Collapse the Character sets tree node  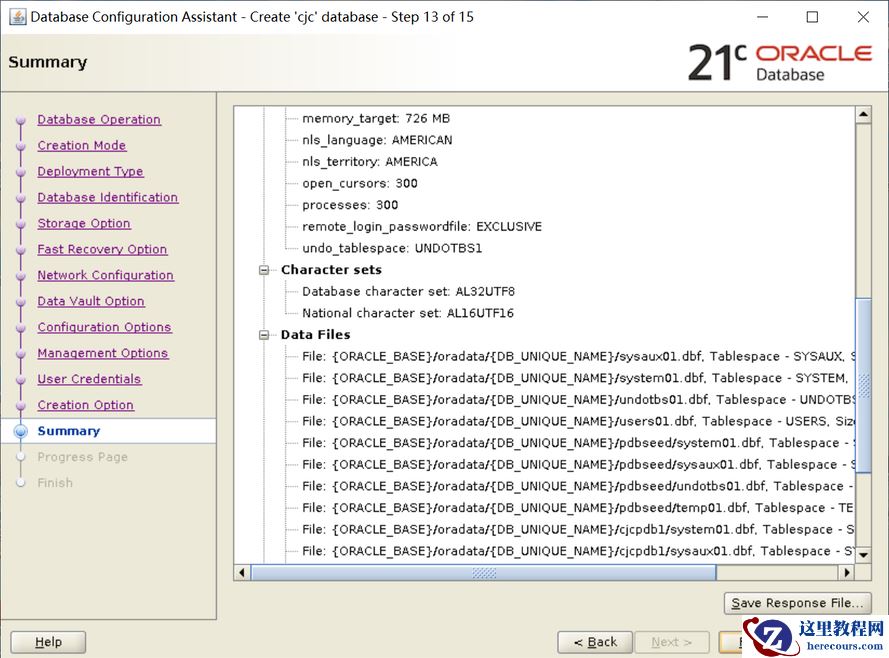[265, 270]
